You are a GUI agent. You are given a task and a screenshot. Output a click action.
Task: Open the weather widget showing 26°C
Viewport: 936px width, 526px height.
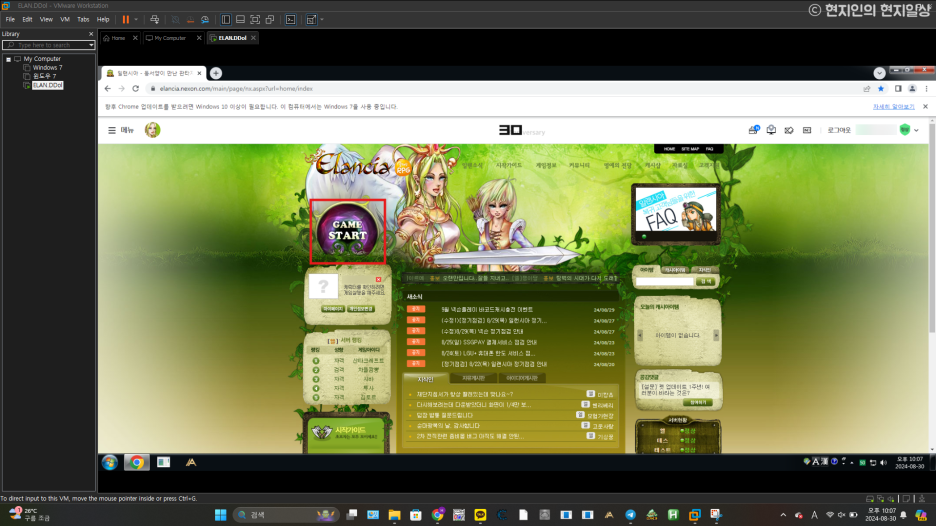point(30,515)
